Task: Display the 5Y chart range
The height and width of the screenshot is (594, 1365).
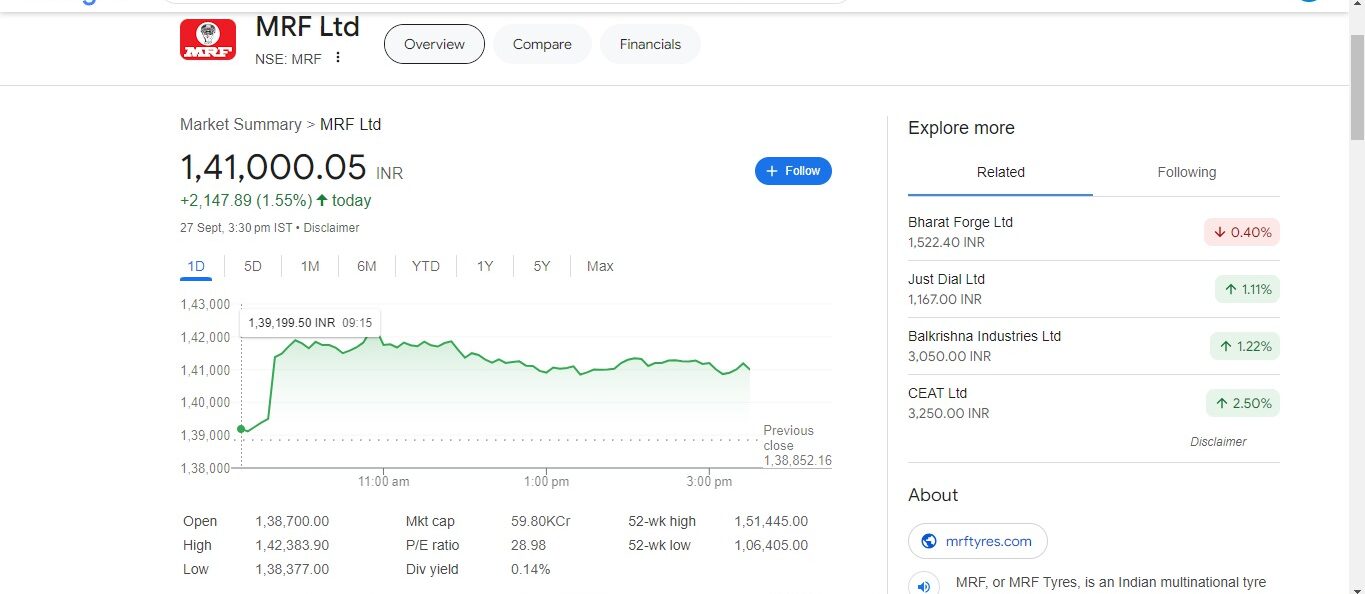Action: [x=541, y=266]
